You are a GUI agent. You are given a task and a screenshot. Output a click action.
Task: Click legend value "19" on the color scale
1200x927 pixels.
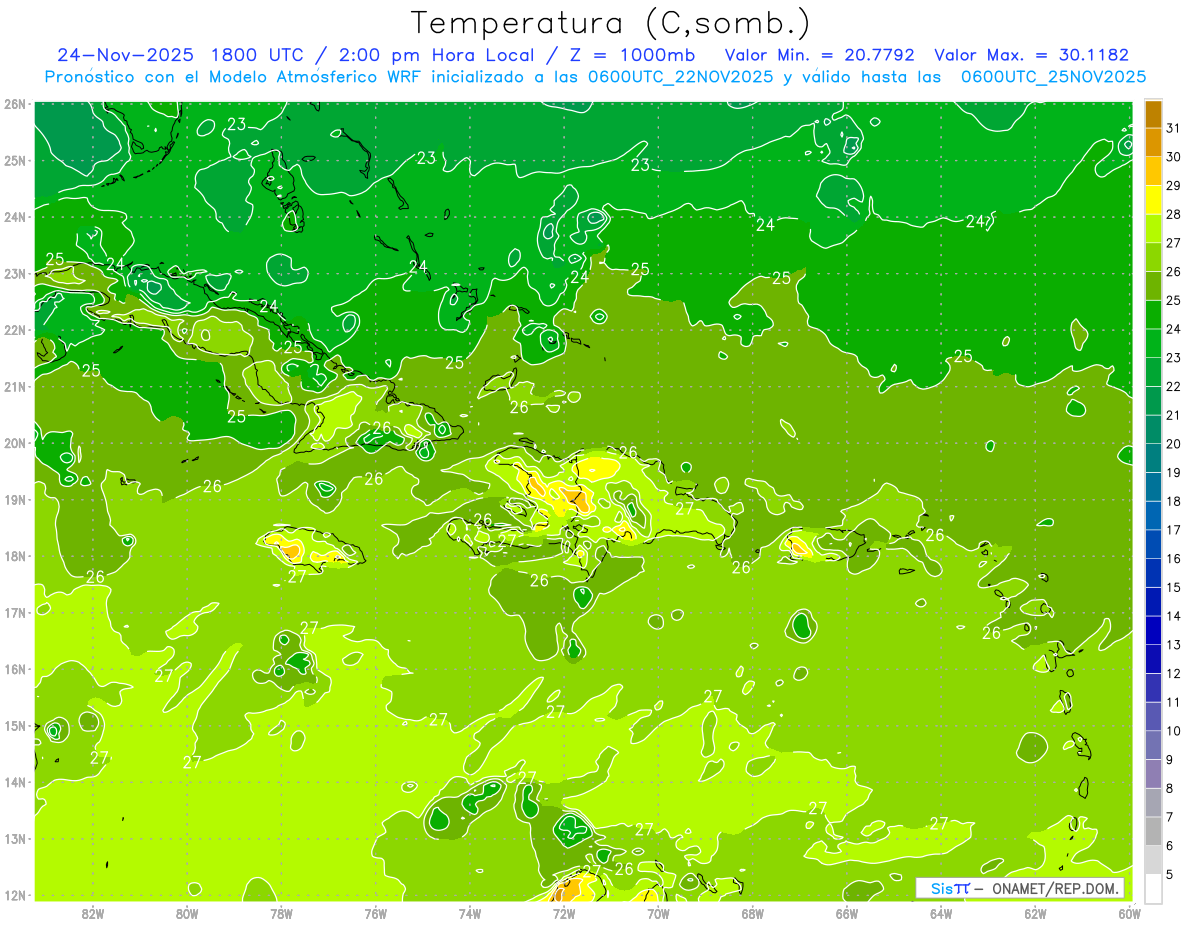1174,472
